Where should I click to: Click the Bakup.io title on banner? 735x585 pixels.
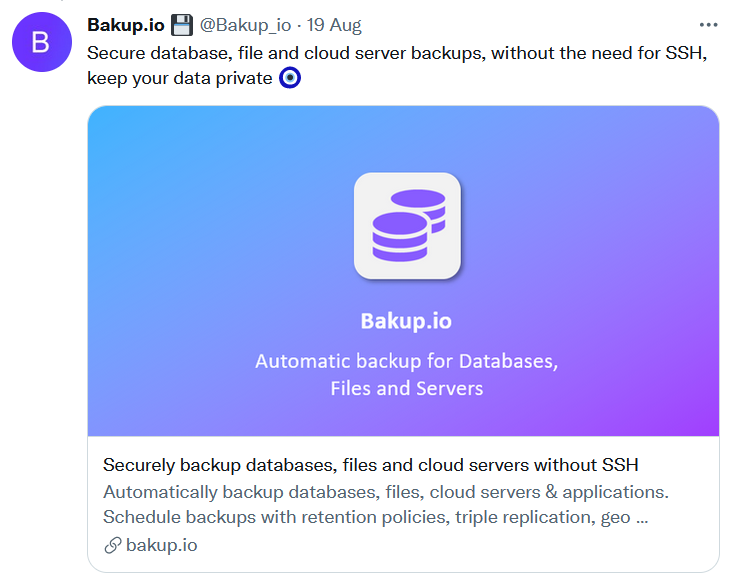click(x=406, y=322)
